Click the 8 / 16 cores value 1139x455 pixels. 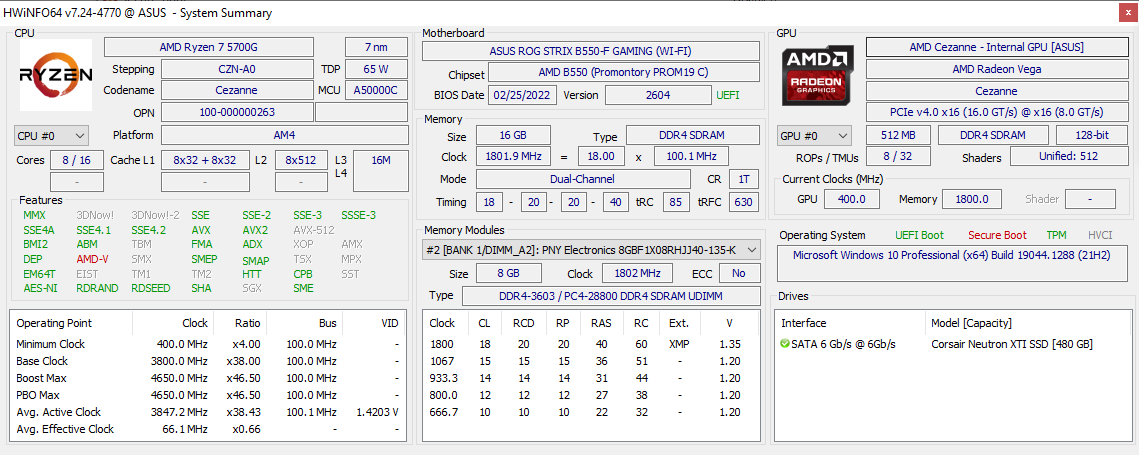point(77,160)
